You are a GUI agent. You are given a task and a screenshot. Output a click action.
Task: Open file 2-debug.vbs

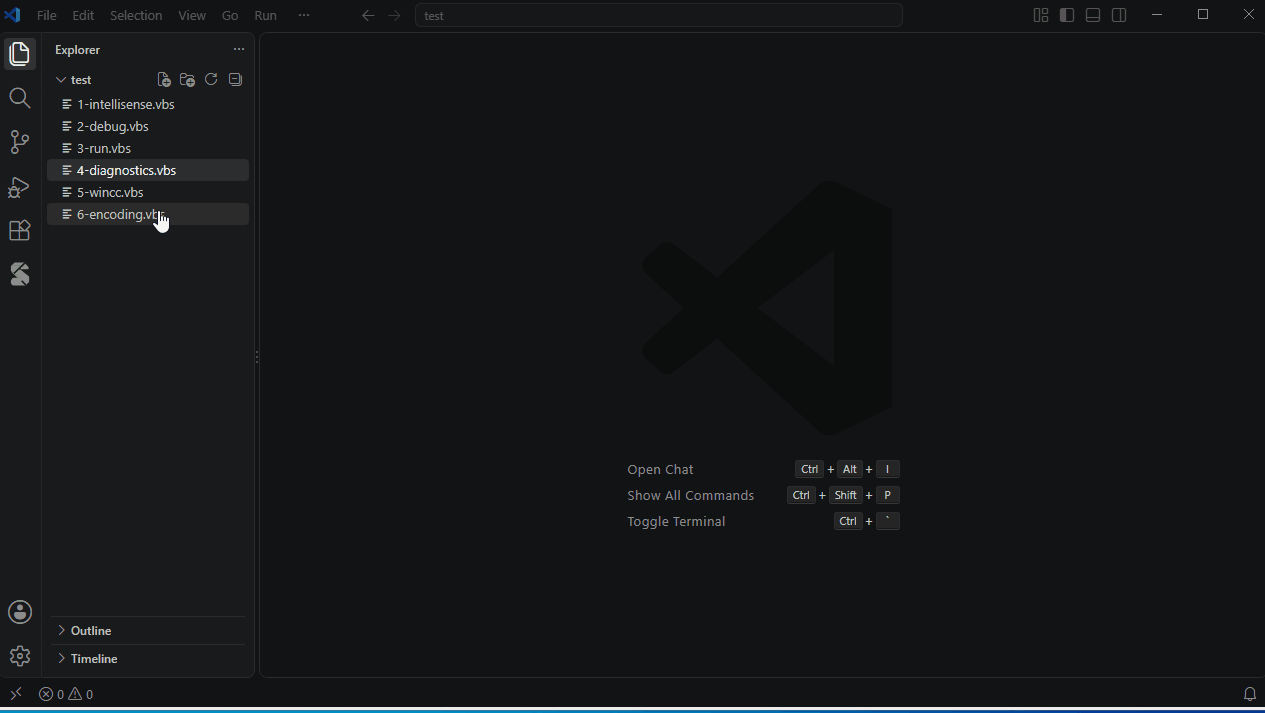(148, 126)
